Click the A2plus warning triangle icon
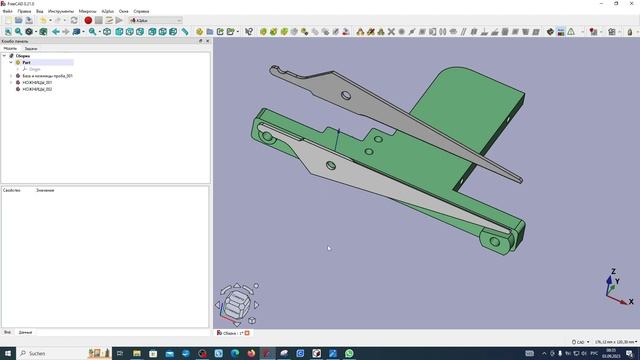 [x=571, y=32]
